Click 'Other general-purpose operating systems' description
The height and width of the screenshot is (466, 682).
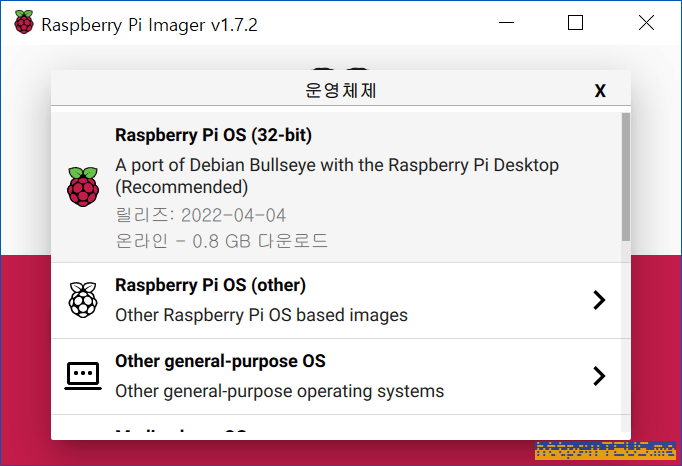(x=280, y=391)
